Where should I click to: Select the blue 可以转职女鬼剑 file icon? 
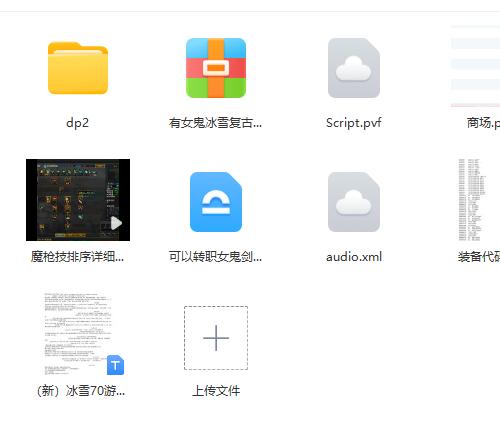(x=216, y=202)
